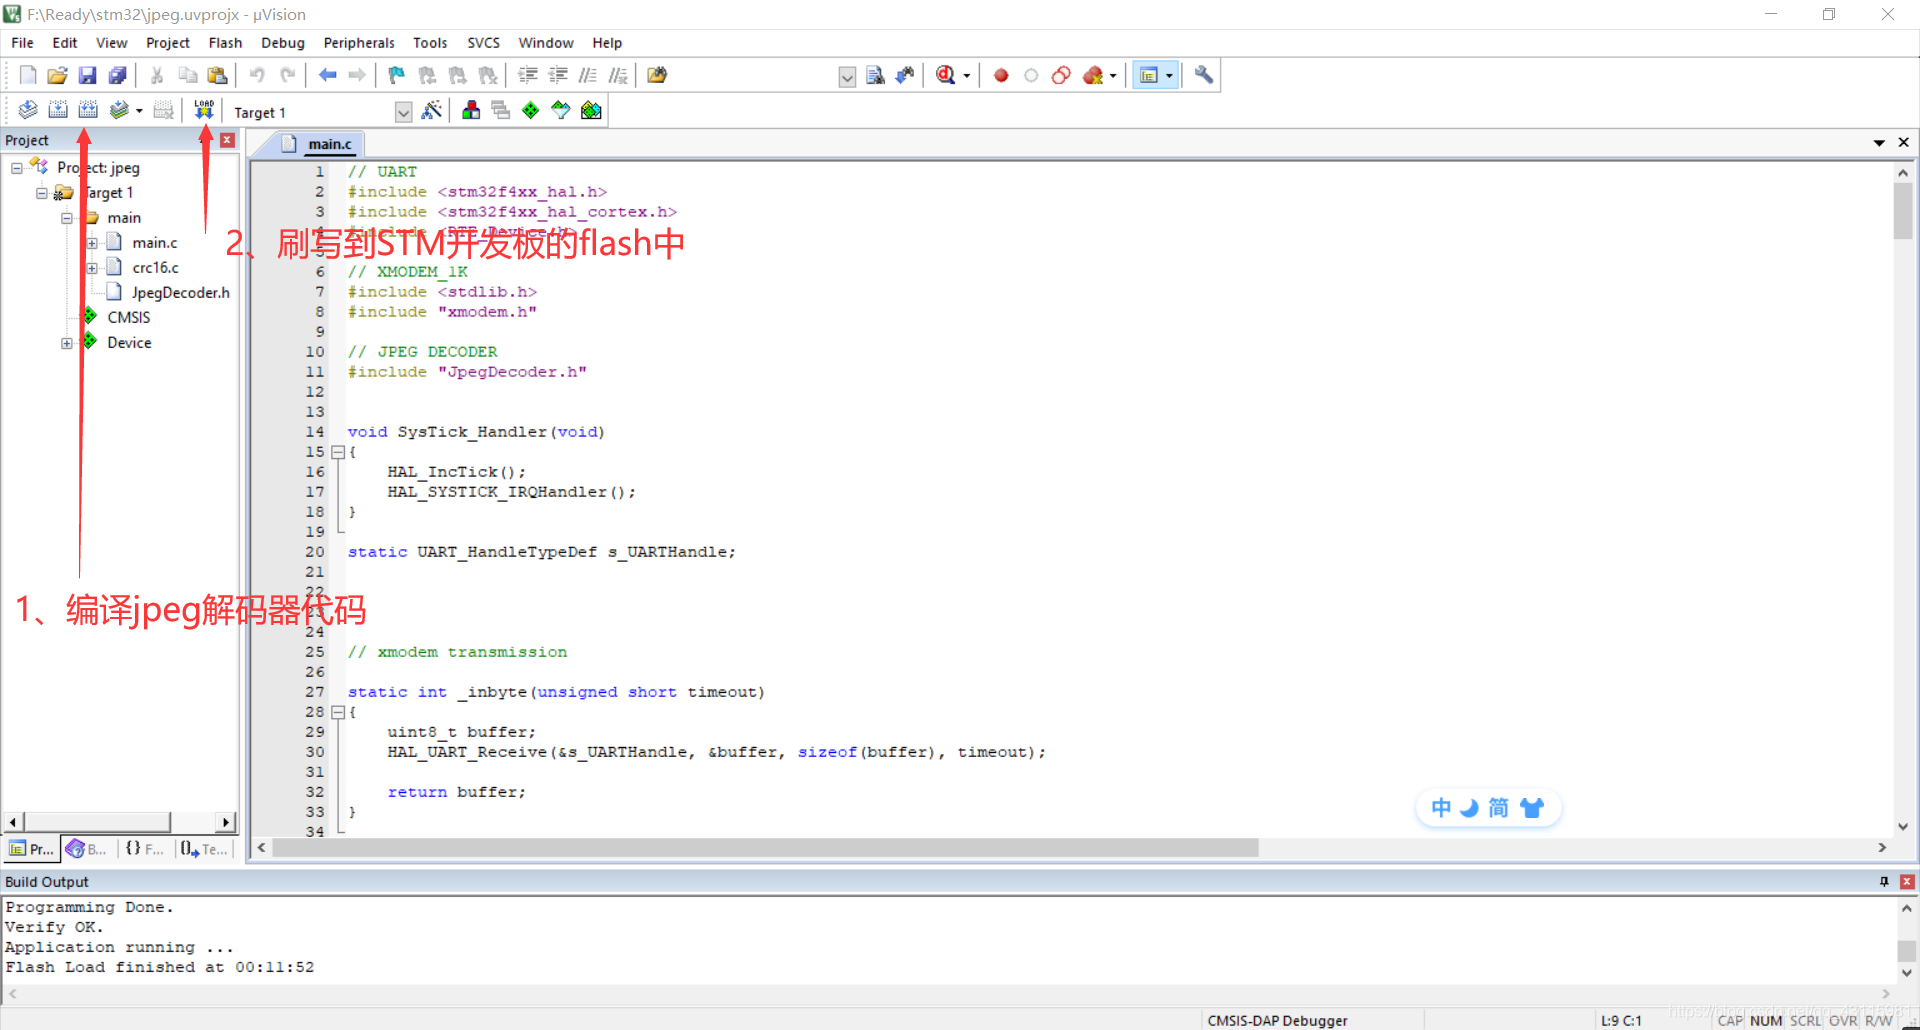This screenshot has width=1920, height=1030.
Task: Select JpegDecoder.h in project tree
Action: click(180, 293)
